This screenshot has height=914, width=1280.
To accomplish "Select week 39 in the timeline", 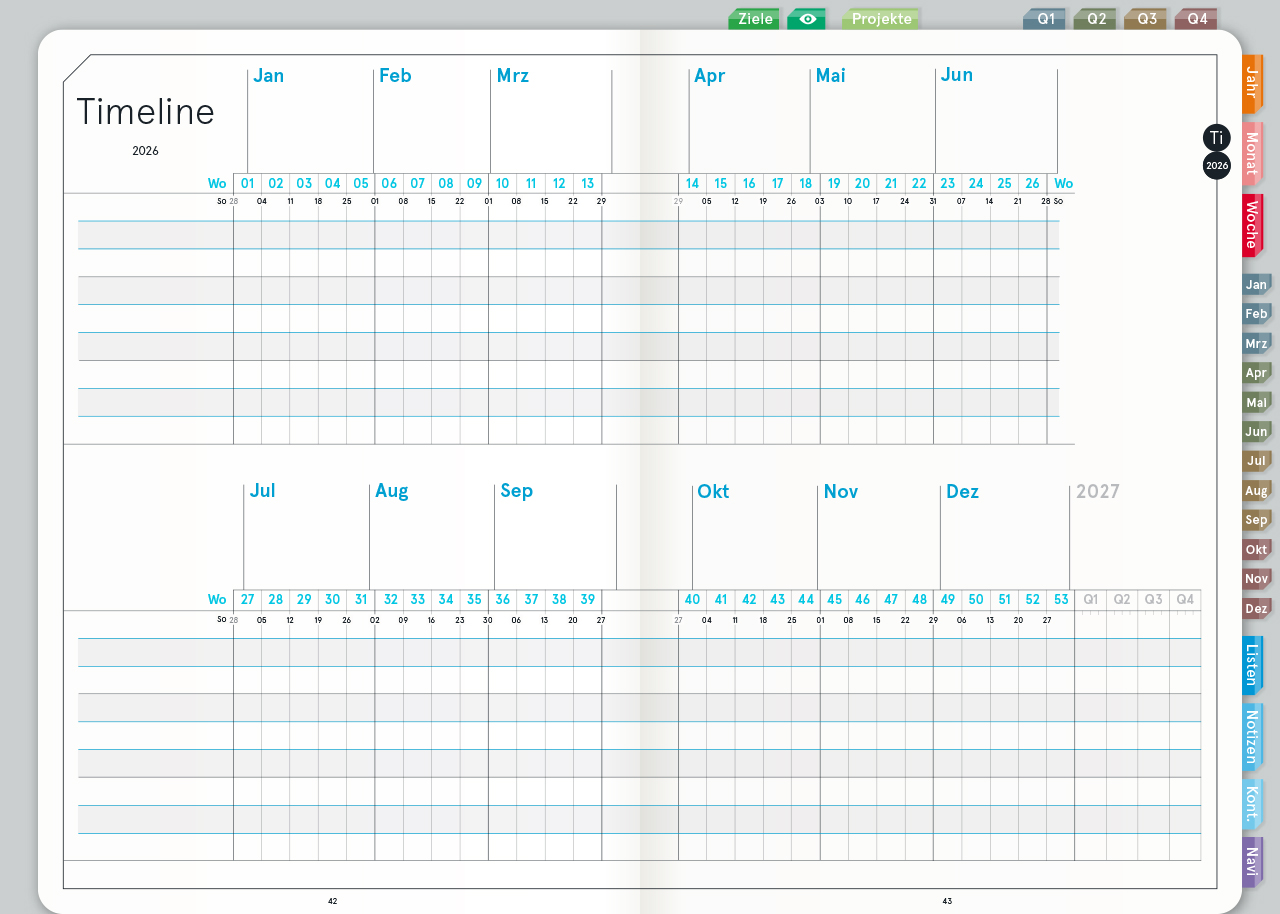I will pyautogui.click(x=588, y=600).
